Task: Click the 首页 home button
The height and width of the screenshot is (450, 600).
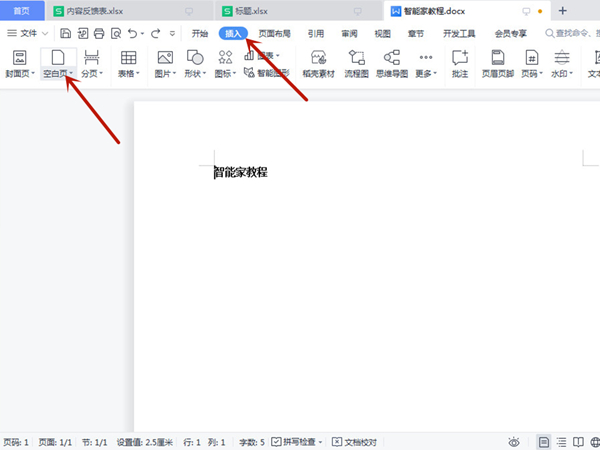Action: [21, 11]
